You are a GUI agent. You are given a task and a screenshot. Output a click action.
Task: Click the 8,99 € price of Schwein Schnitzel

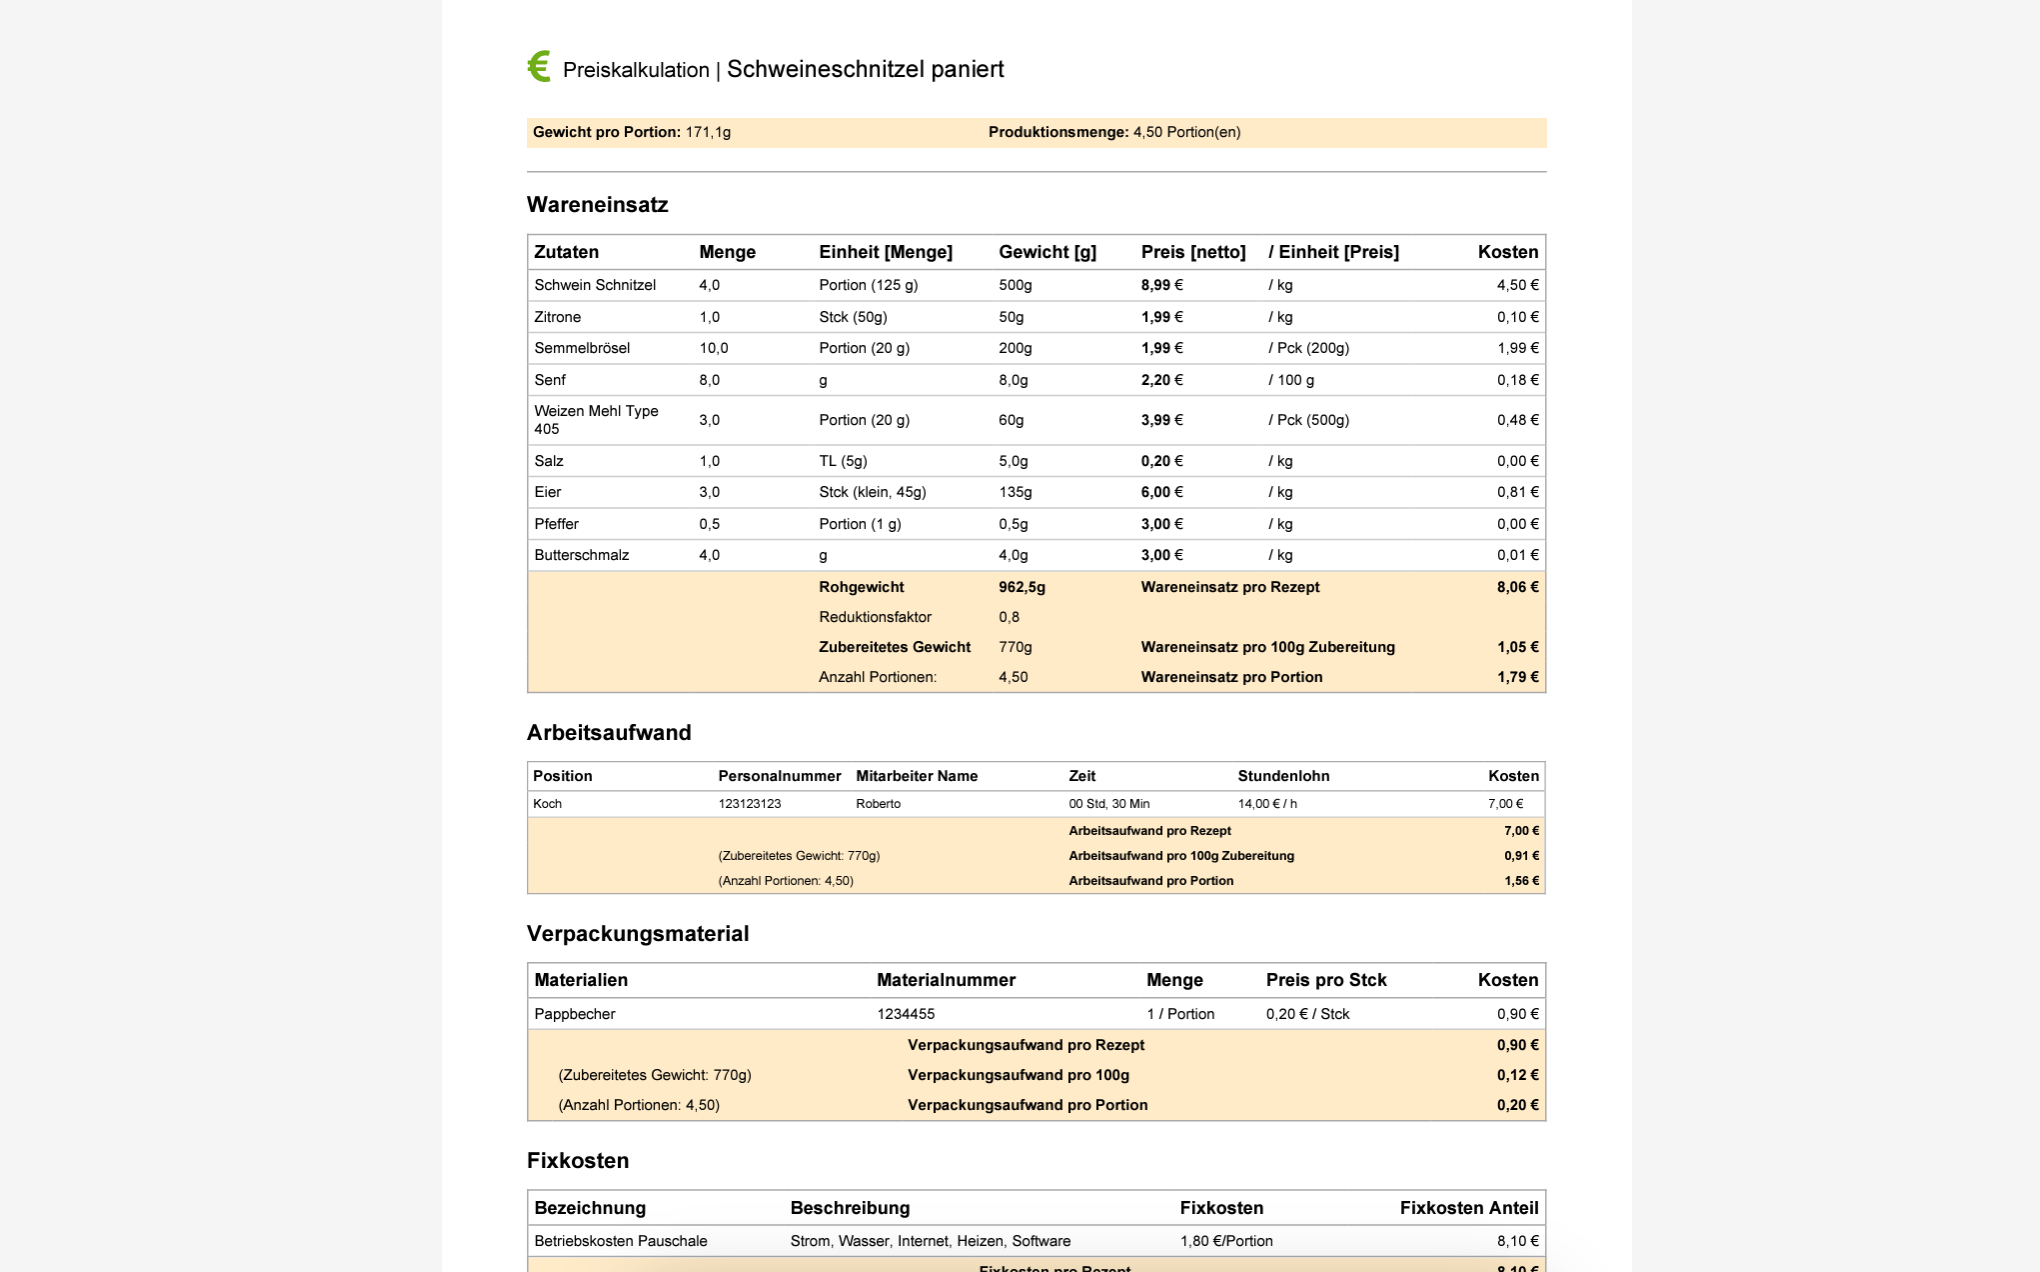coord(1162,285)
